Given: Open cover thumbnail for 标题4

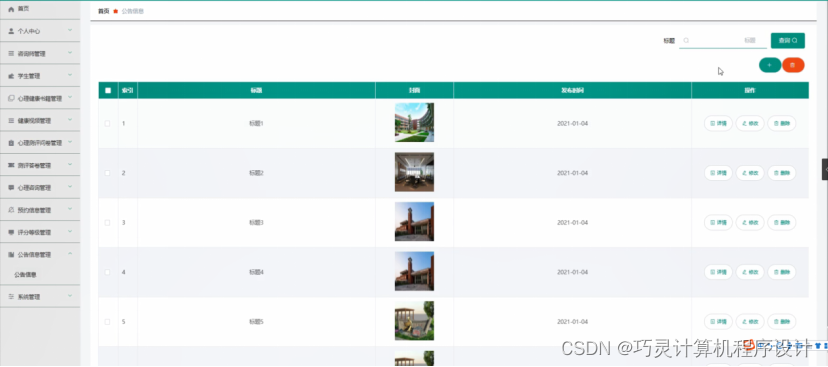Looking at the screenshot, I should point(415,271).
